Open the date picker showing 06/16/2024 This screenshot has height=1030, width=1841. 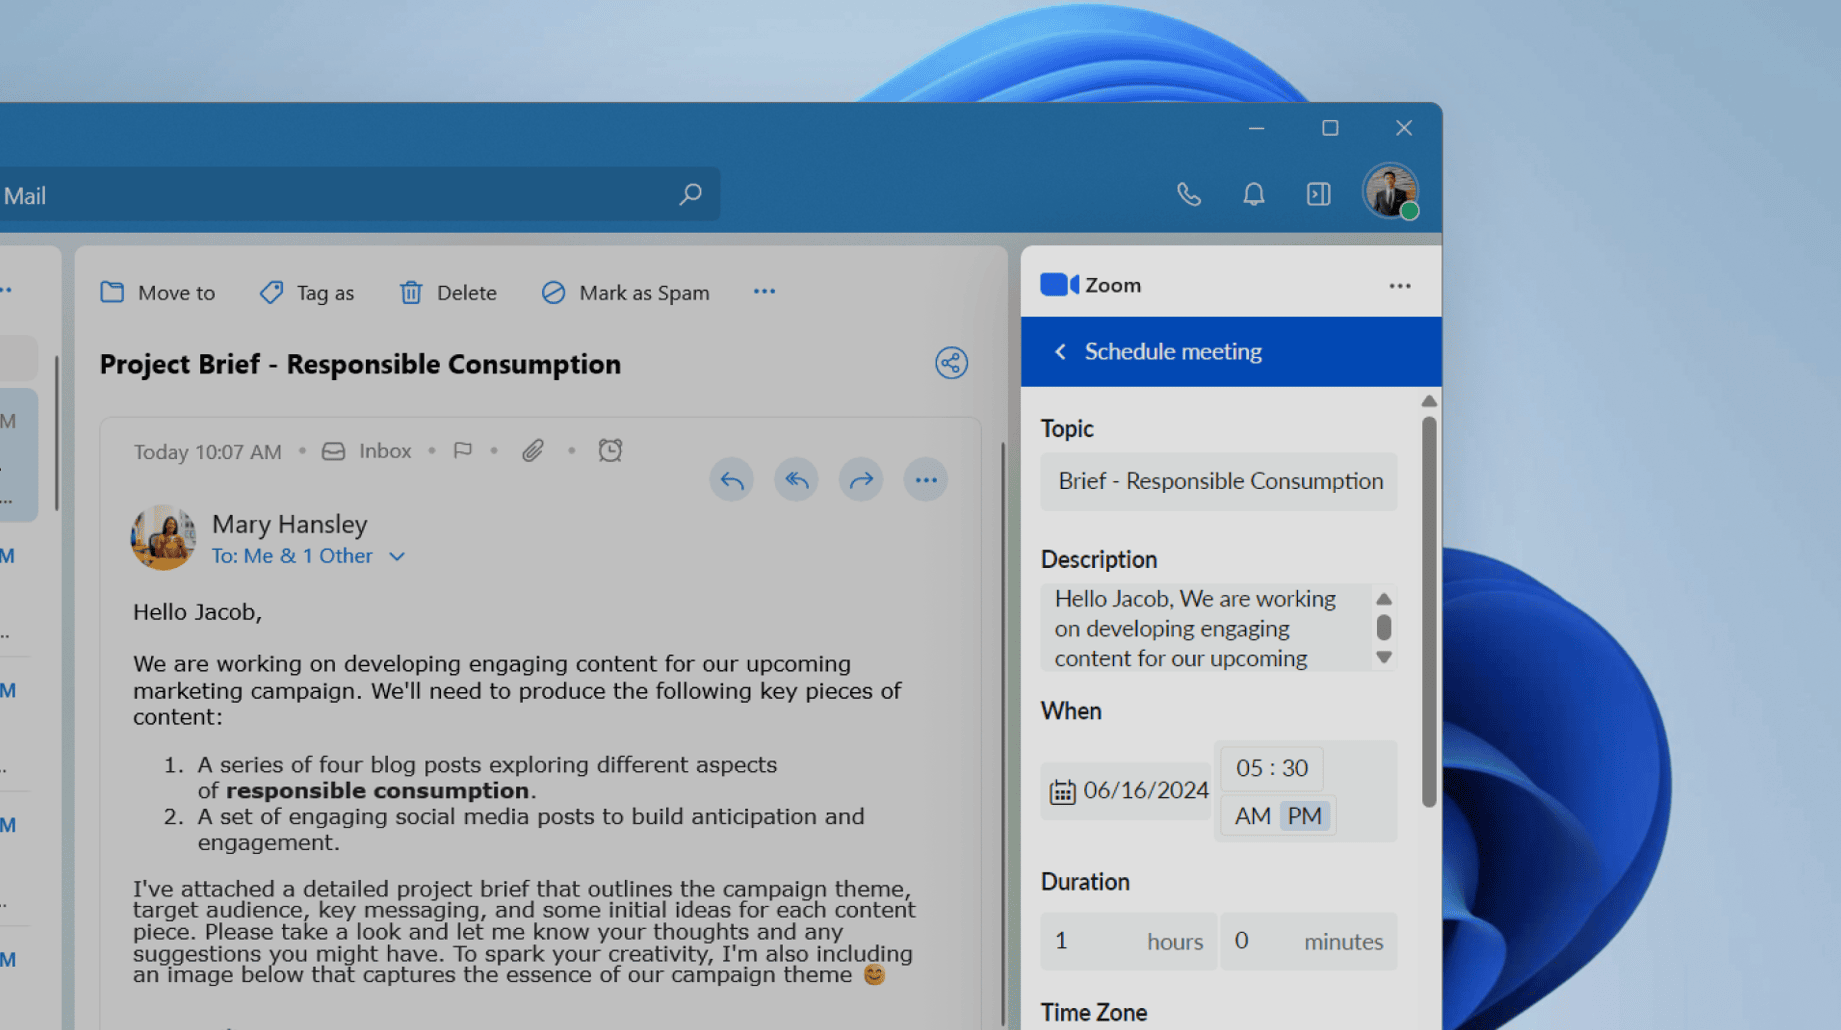1126,791
